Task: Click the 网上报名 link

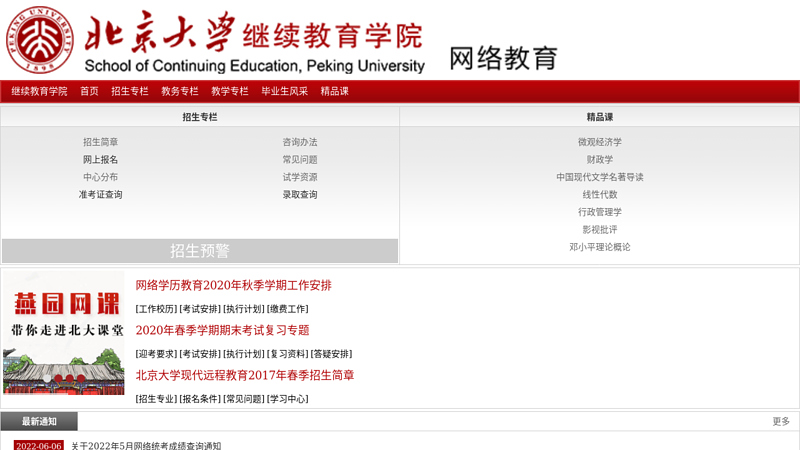Action: (101, 160)
